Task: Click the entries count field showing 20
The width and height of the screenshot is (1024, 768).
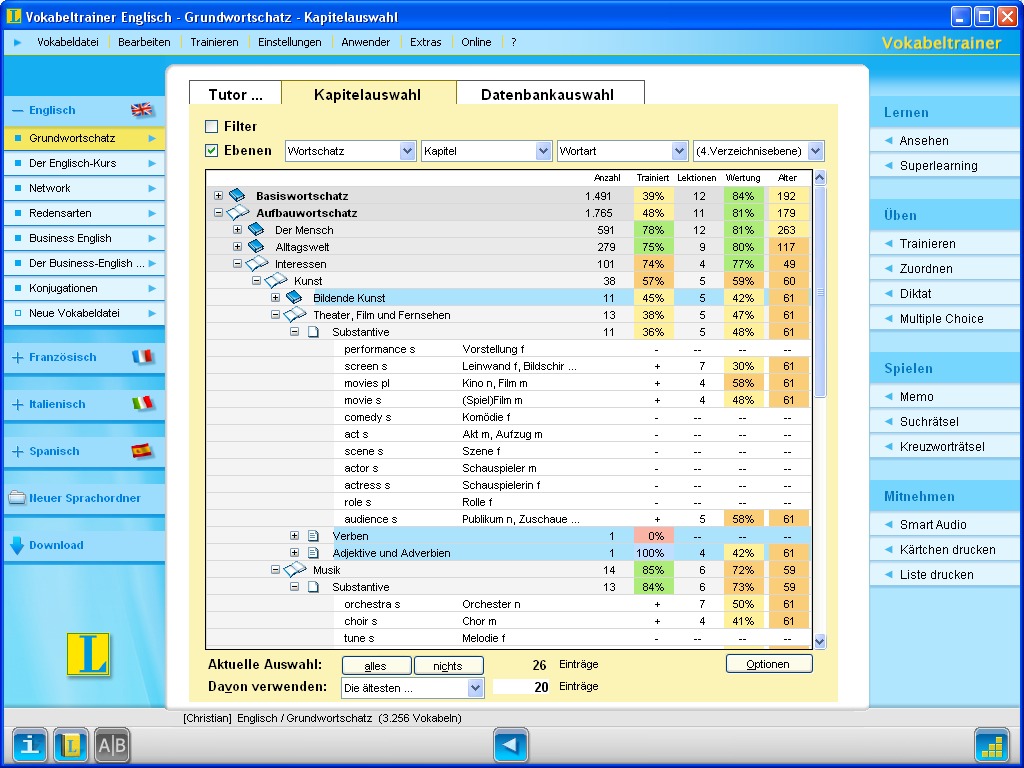Action: click(522, 686)
